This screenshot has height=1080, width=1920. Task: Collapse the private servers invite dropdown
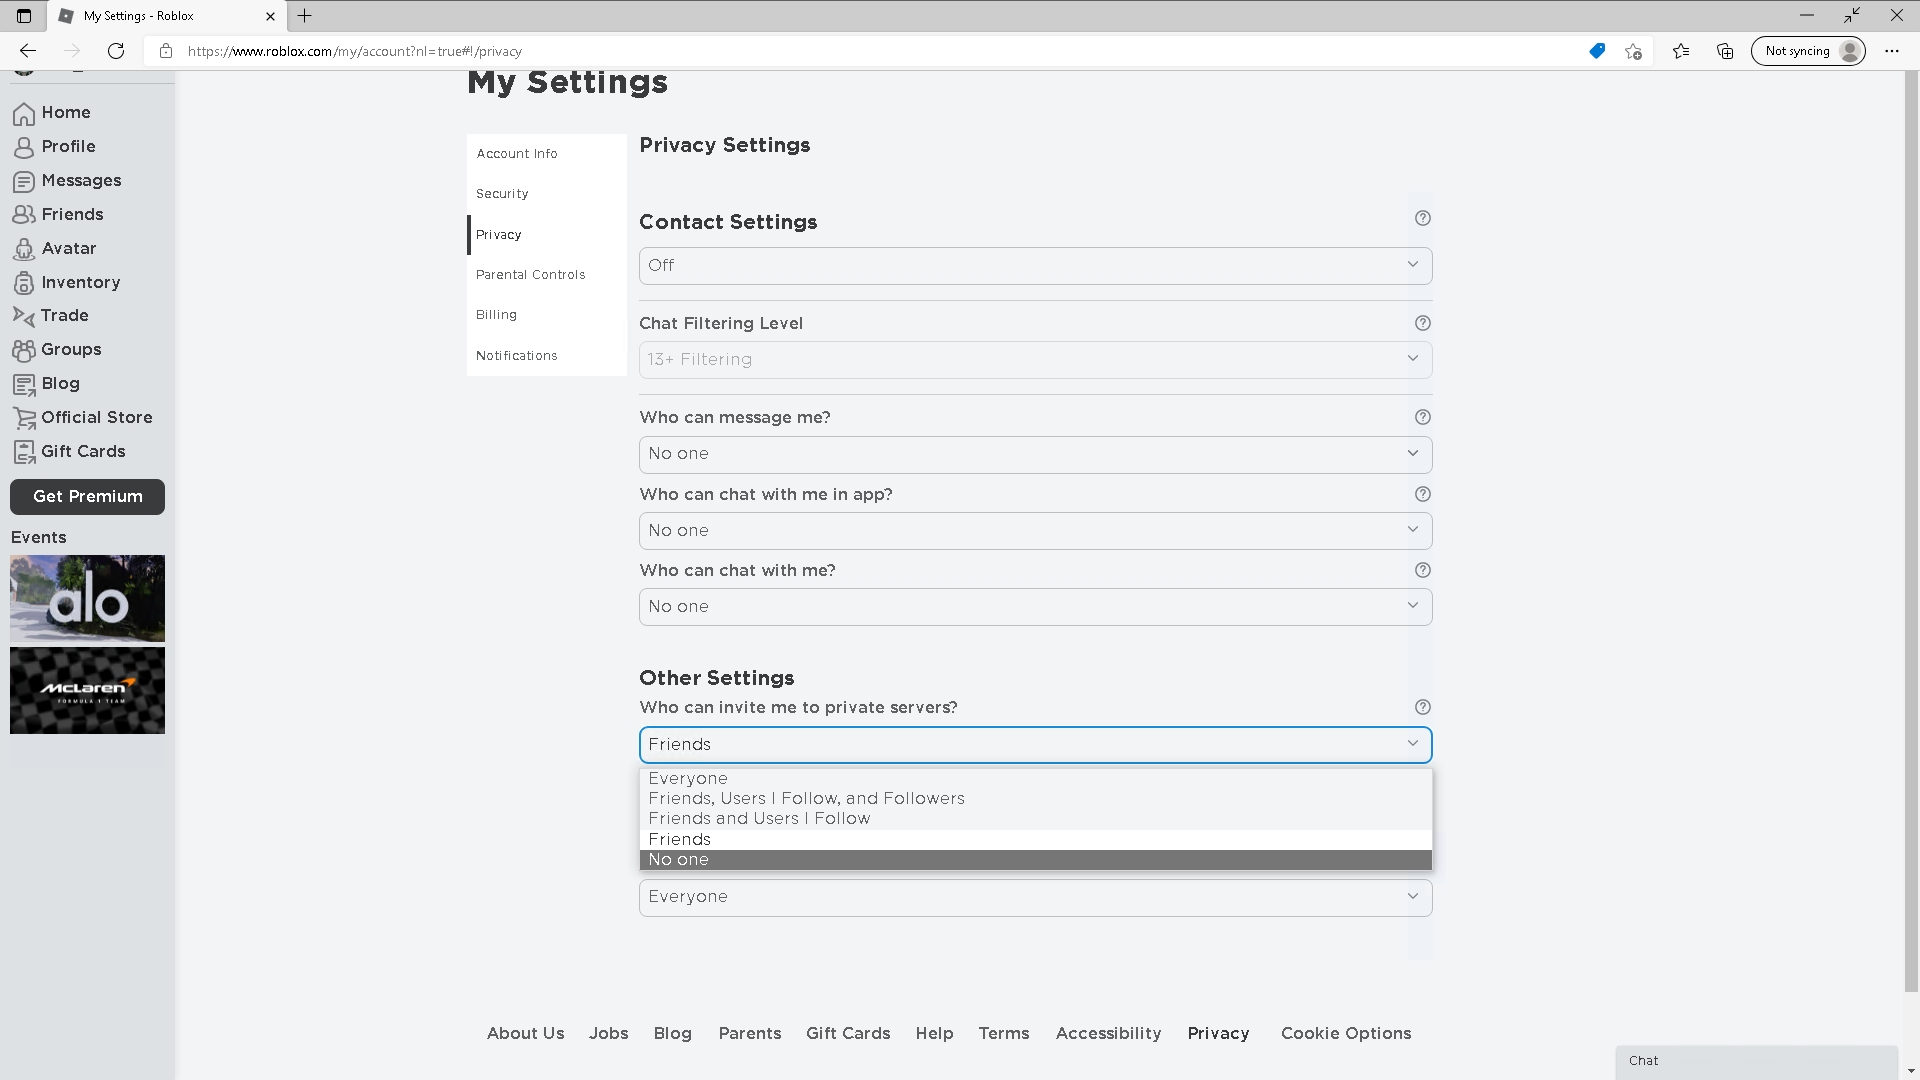(x=1035, y=745)
